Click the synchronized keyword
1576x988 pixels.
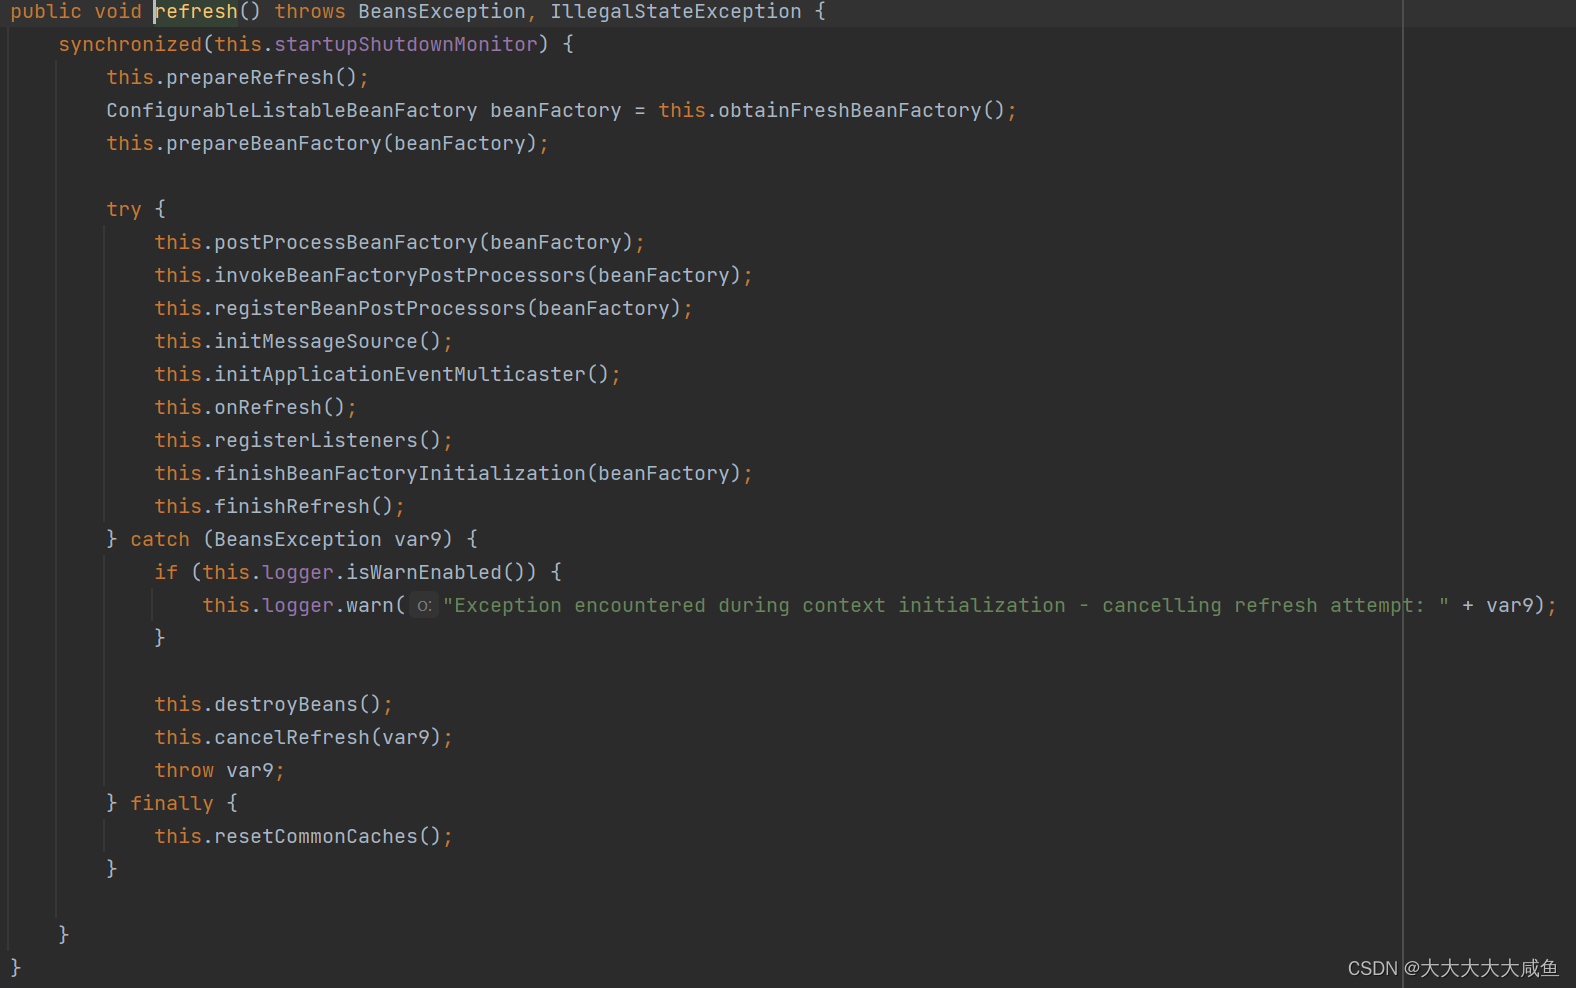[x=130, y=45]
